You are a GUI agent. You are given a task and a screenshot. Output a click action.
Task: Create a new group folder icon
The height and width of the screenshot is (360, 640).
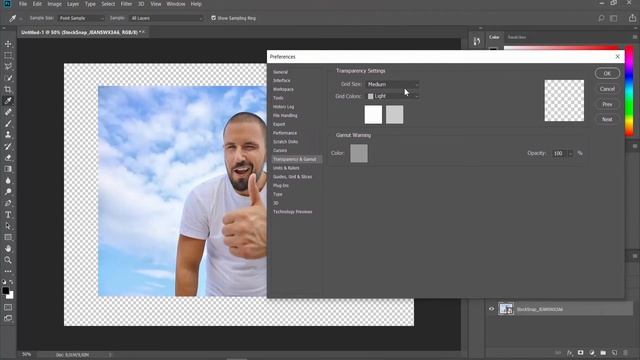[x=603, y=353]
